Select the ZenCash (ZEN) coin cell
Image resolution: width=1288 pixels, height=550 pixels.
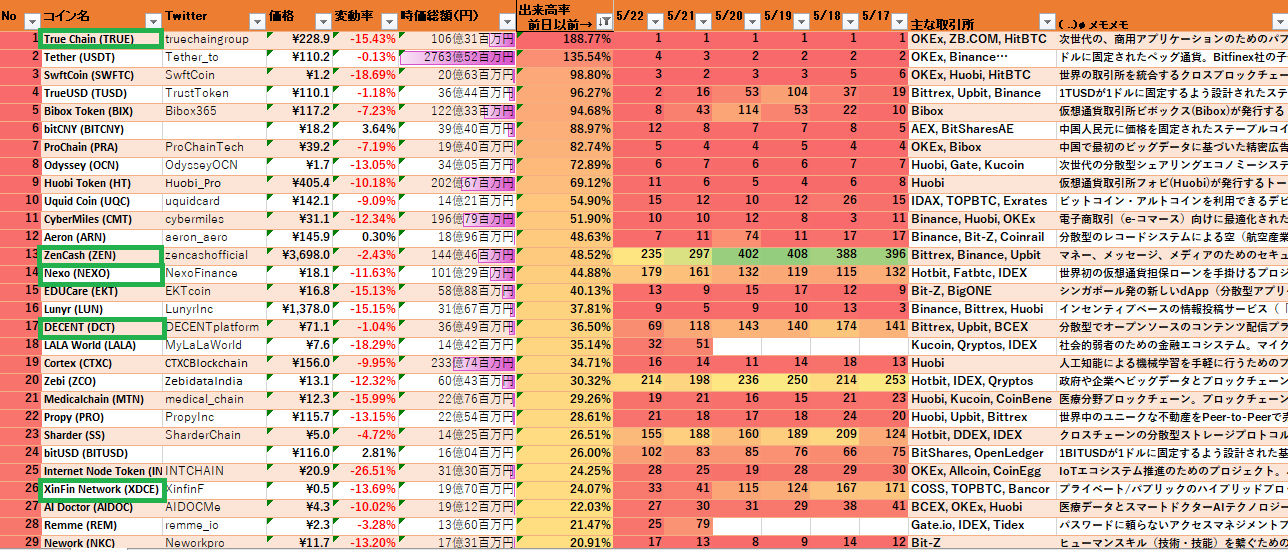(x=100, y=255)
